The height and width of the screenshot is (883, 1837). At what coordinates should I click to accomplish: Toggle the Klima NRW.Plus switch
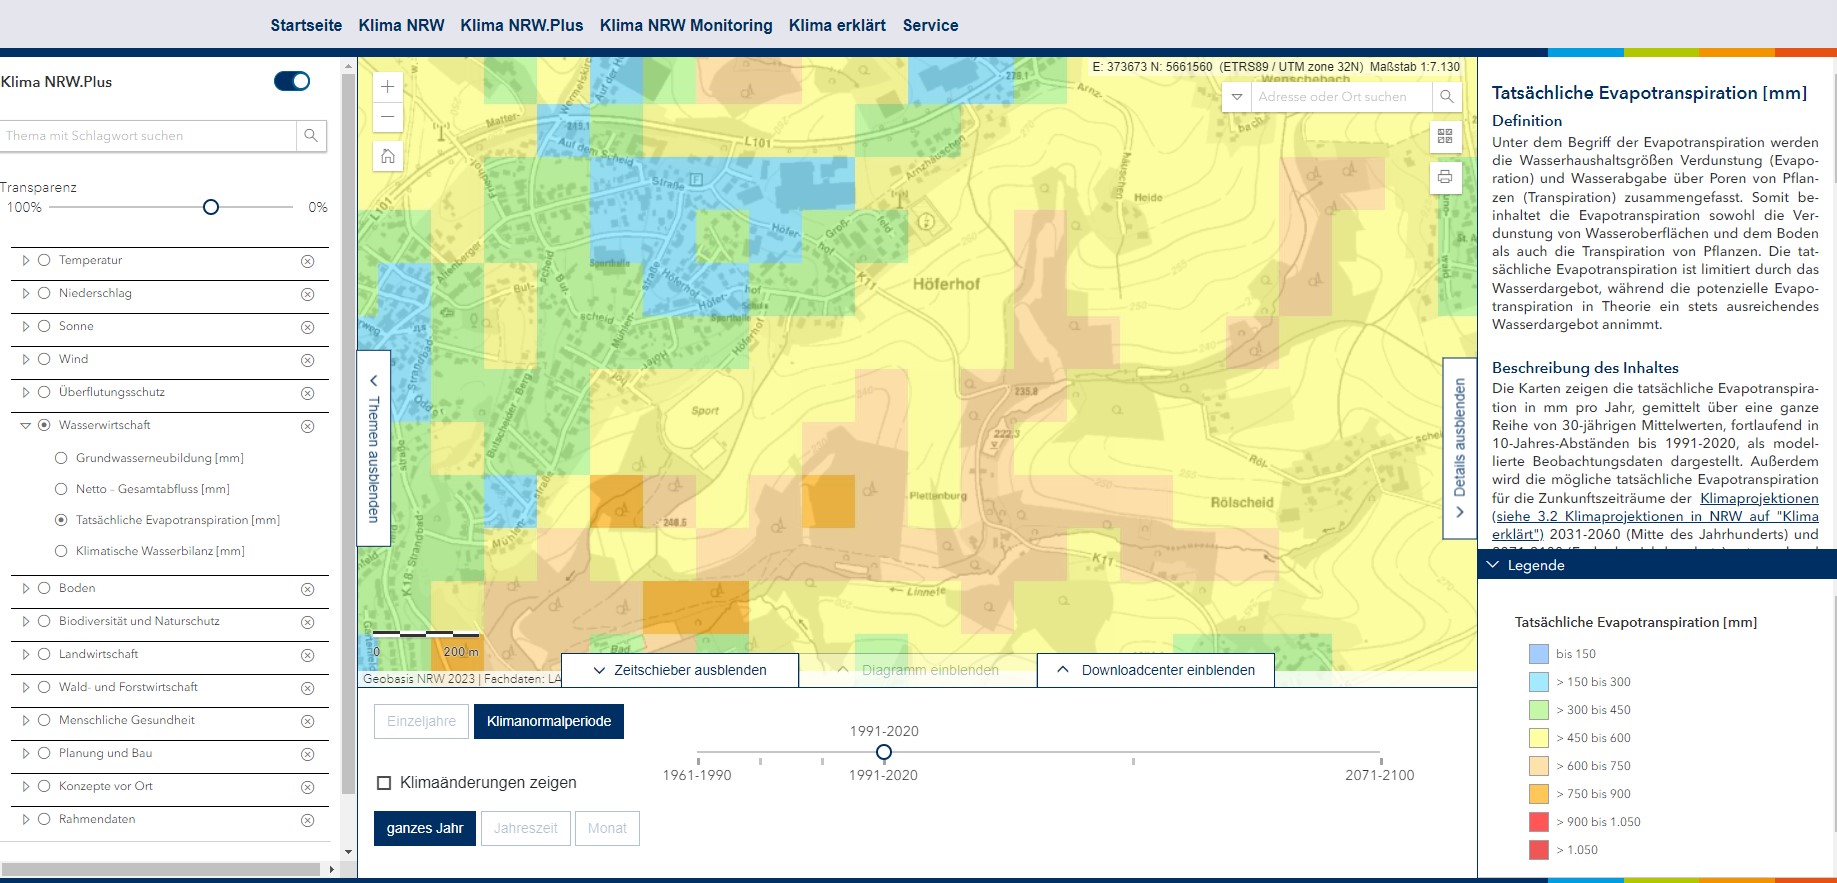292,82
